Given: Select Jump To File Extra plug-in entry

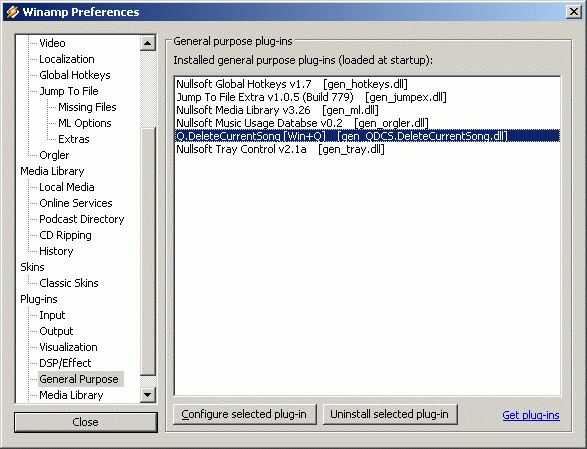Looking at the screenshot, I should [367, 97].
